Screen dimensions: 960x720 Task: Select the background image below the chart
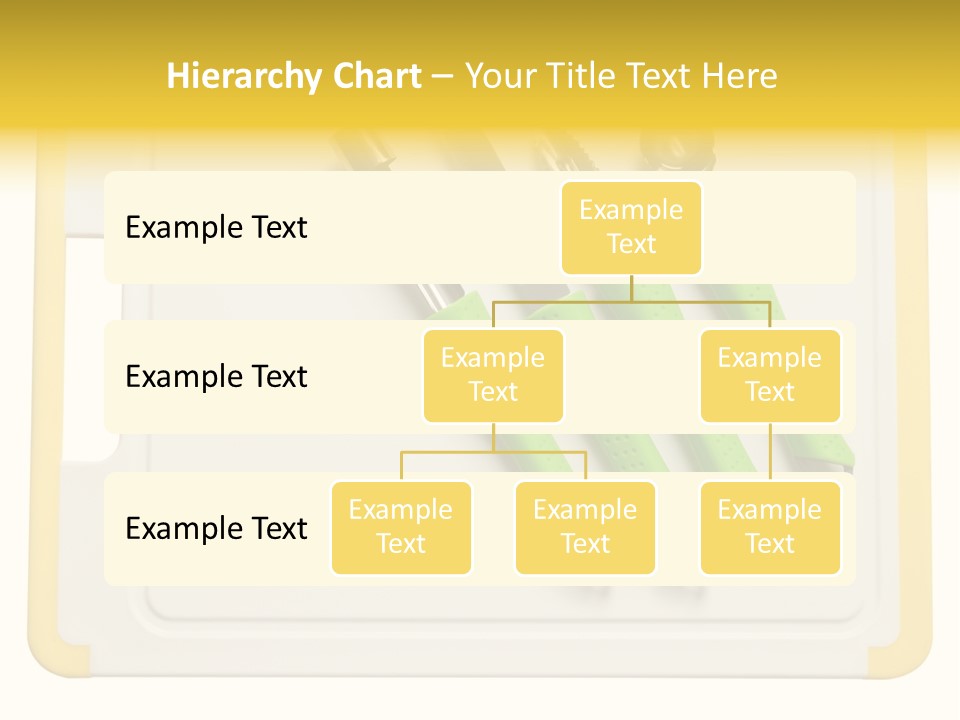tap(480, 630)
